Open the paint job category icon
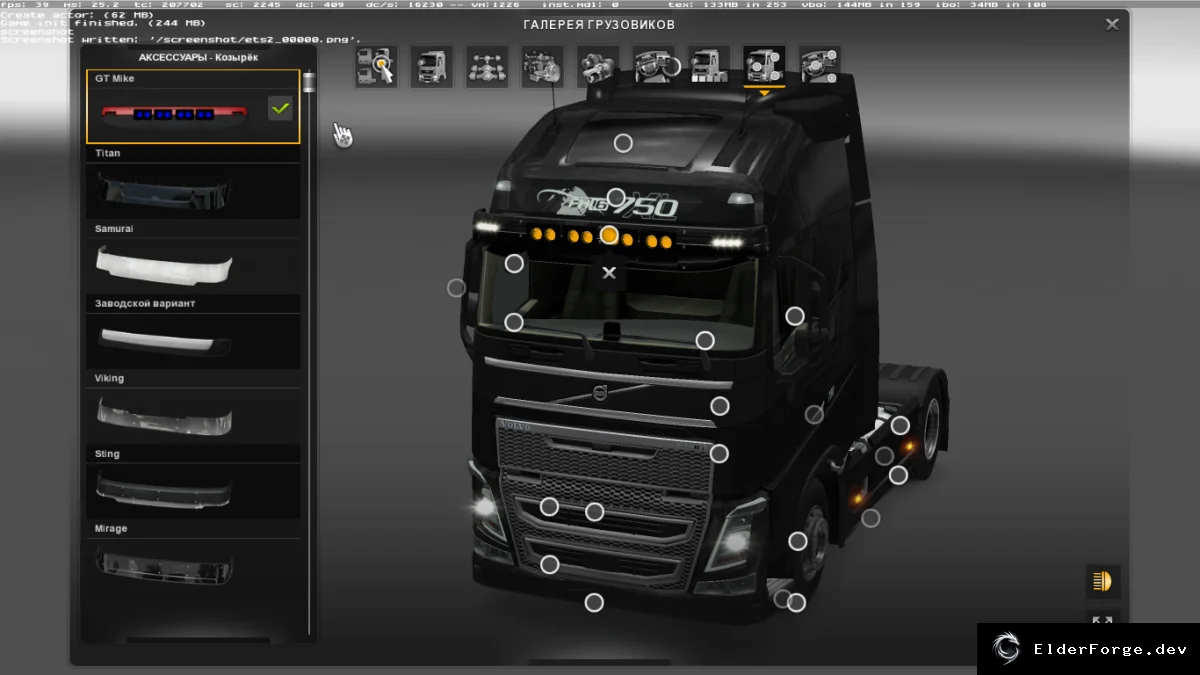1200x675 pixels. coord(709,67)
